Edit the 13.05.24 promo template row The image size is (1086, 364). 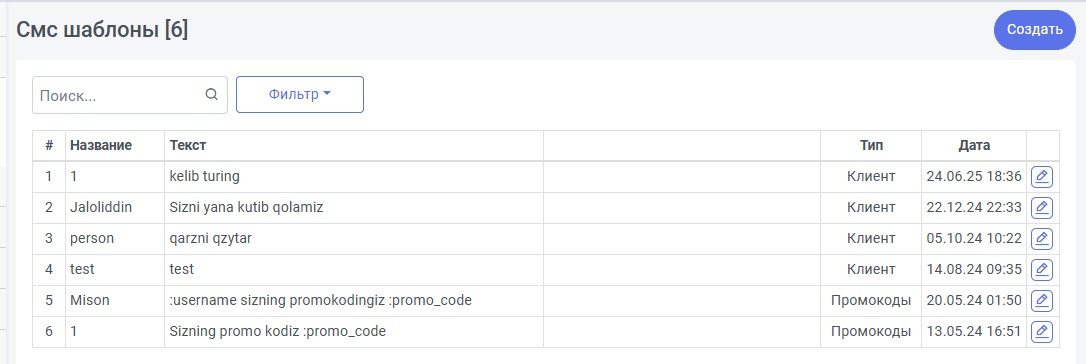click(x=1042, y=331)
